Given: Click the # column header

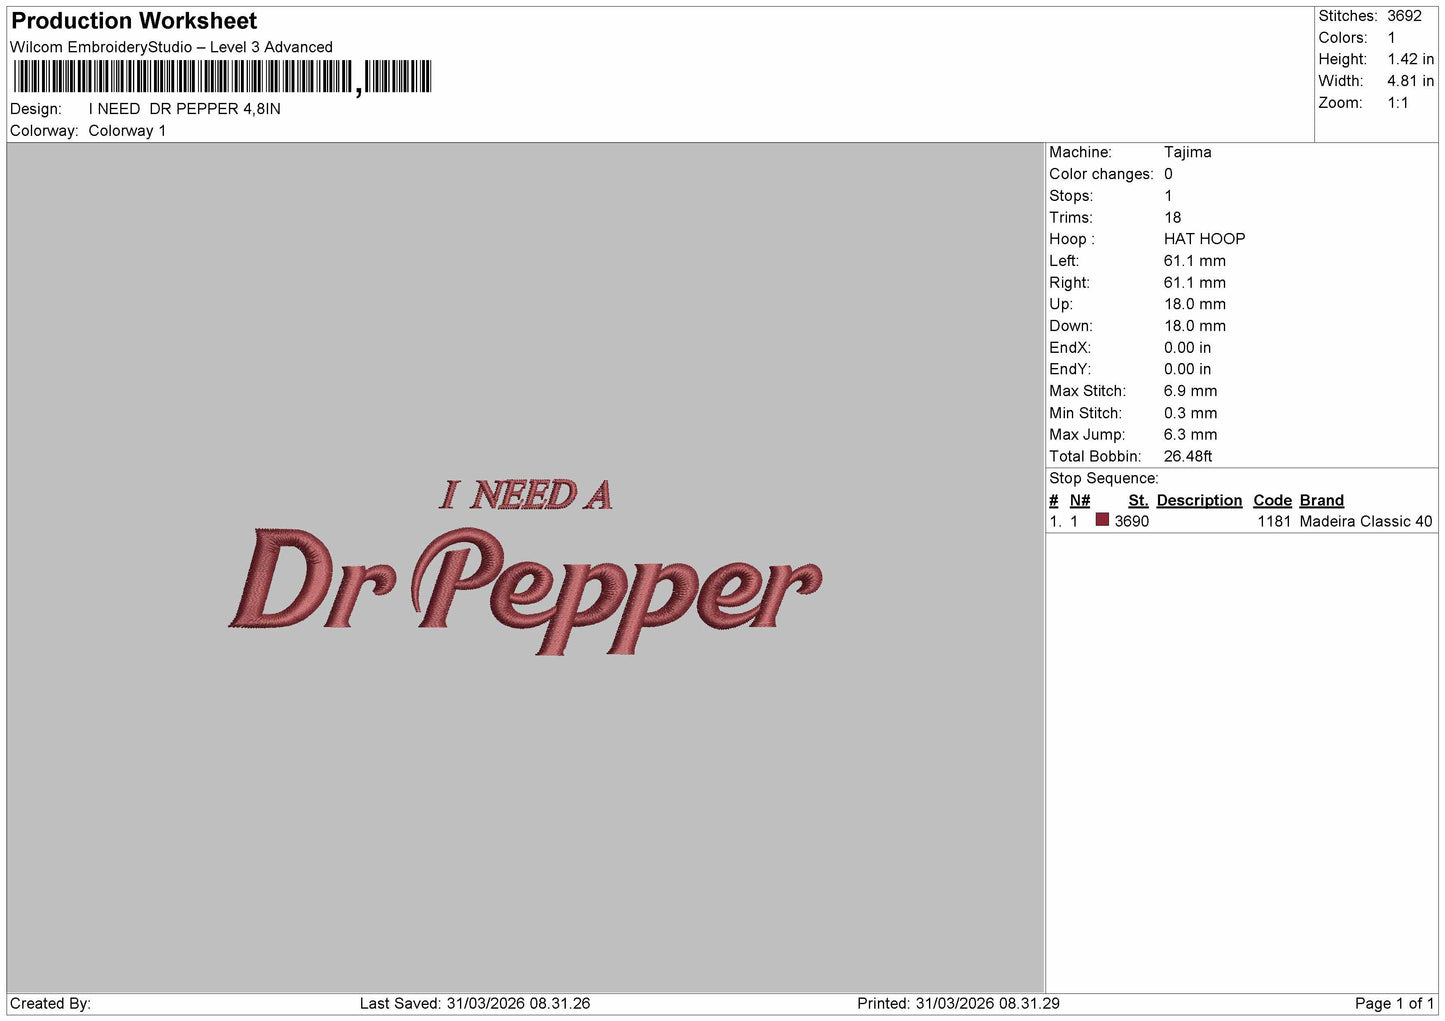Looking at the screenshot, I should pos(1053,501).
